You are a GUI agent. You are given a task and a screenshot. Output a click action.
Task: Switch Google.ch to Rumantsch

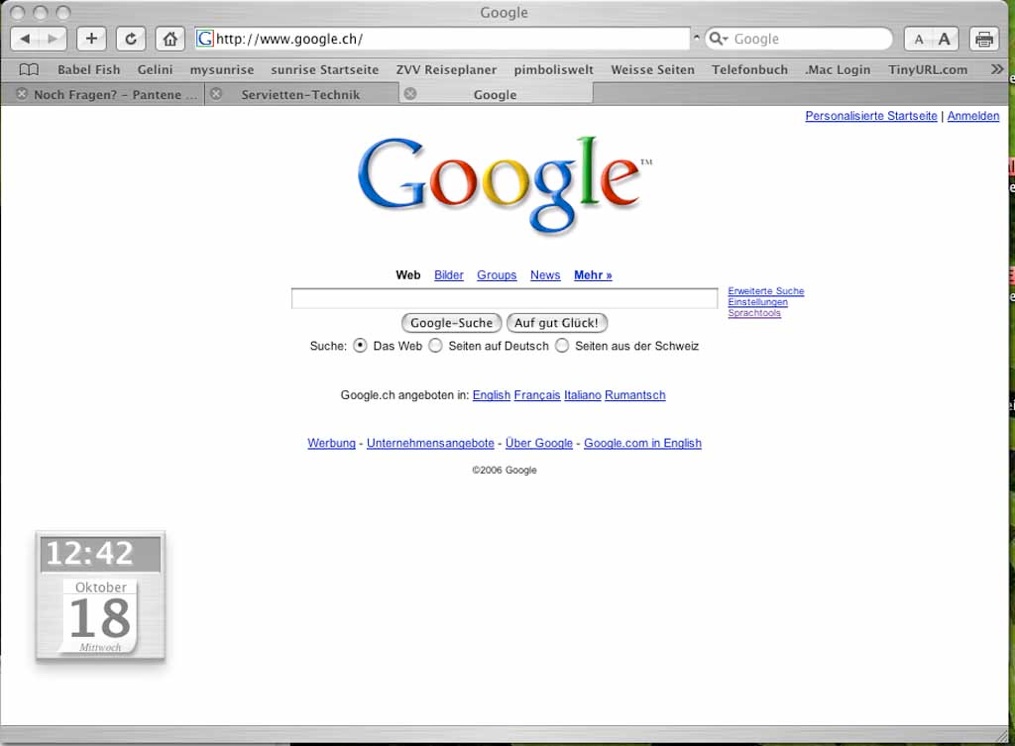(635, 395)
